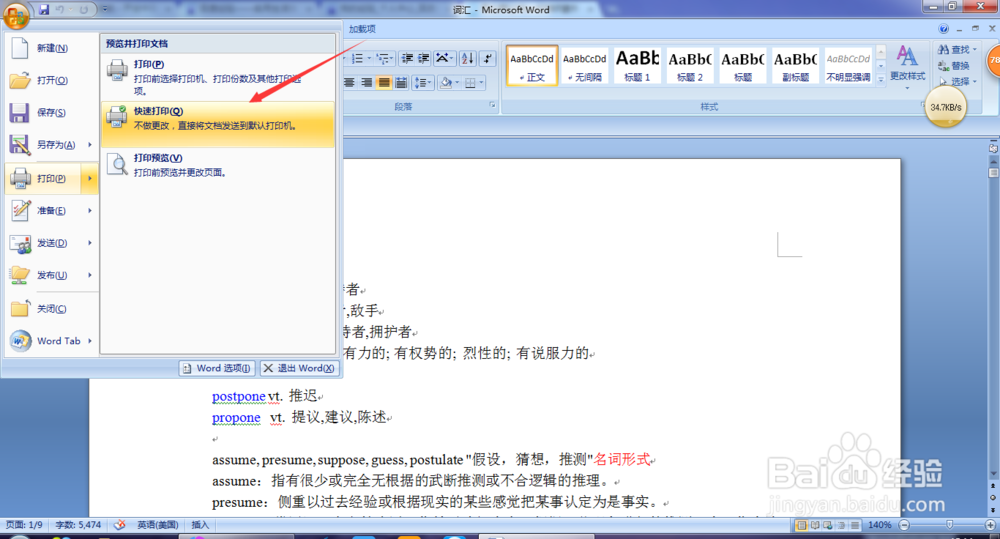Screen dimensions: 1000x539
Task: Open paragraph dialog launcher
Action: pos(492,105)
